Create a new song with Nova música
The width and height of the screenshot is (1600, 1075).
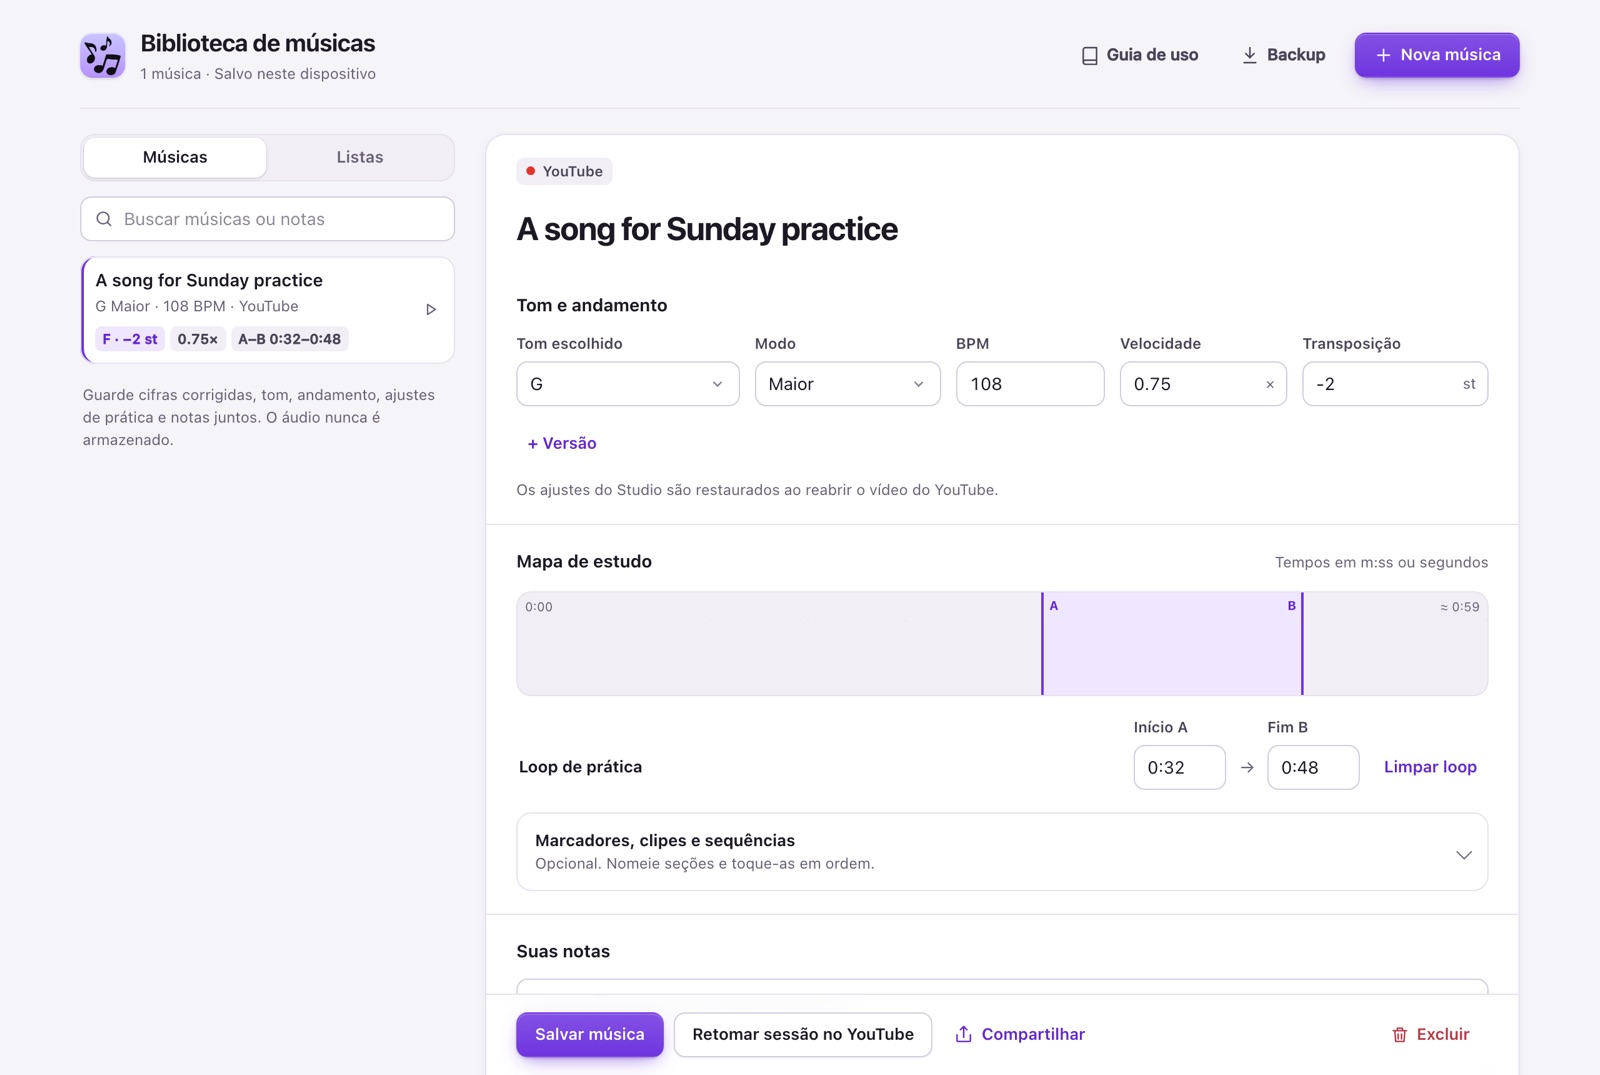tap(1437, 55)
